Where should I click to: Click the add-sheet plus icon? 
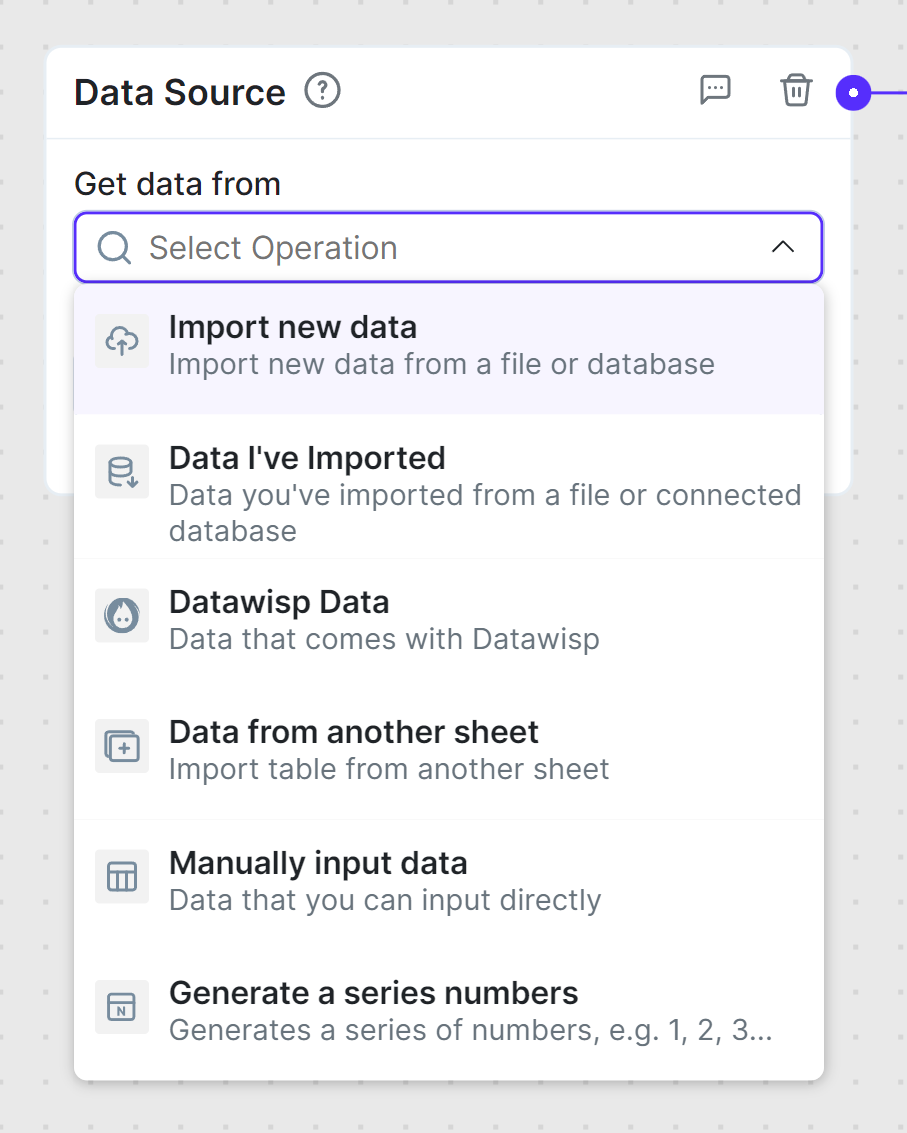tap(122, 746)
